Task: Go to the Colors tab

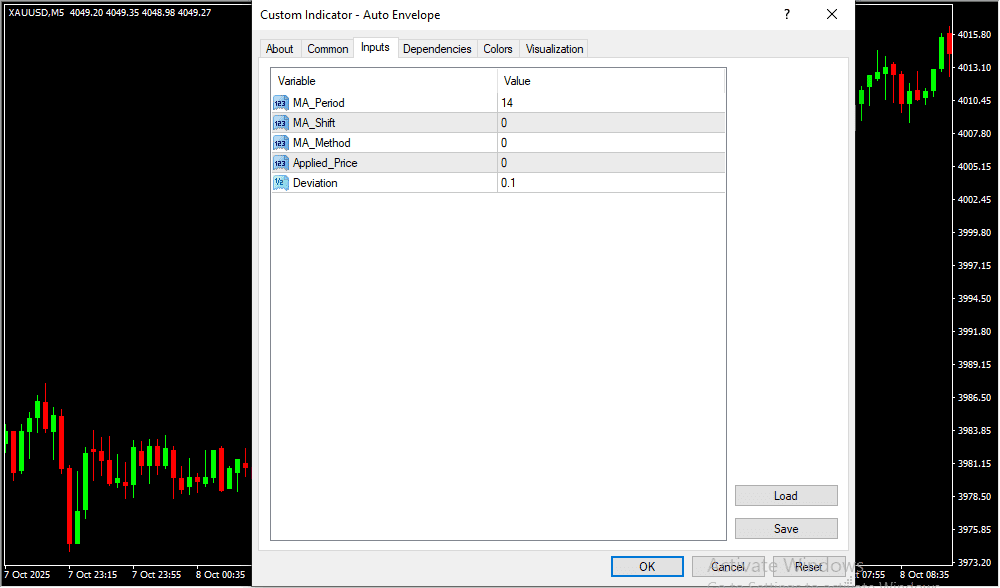Action: 498,49
